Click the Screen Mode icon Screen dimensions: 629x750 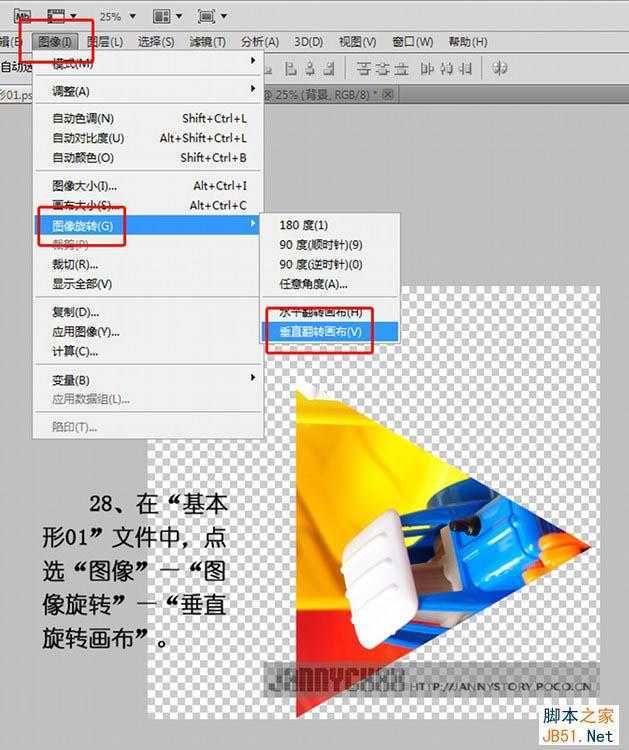(206, 17)
